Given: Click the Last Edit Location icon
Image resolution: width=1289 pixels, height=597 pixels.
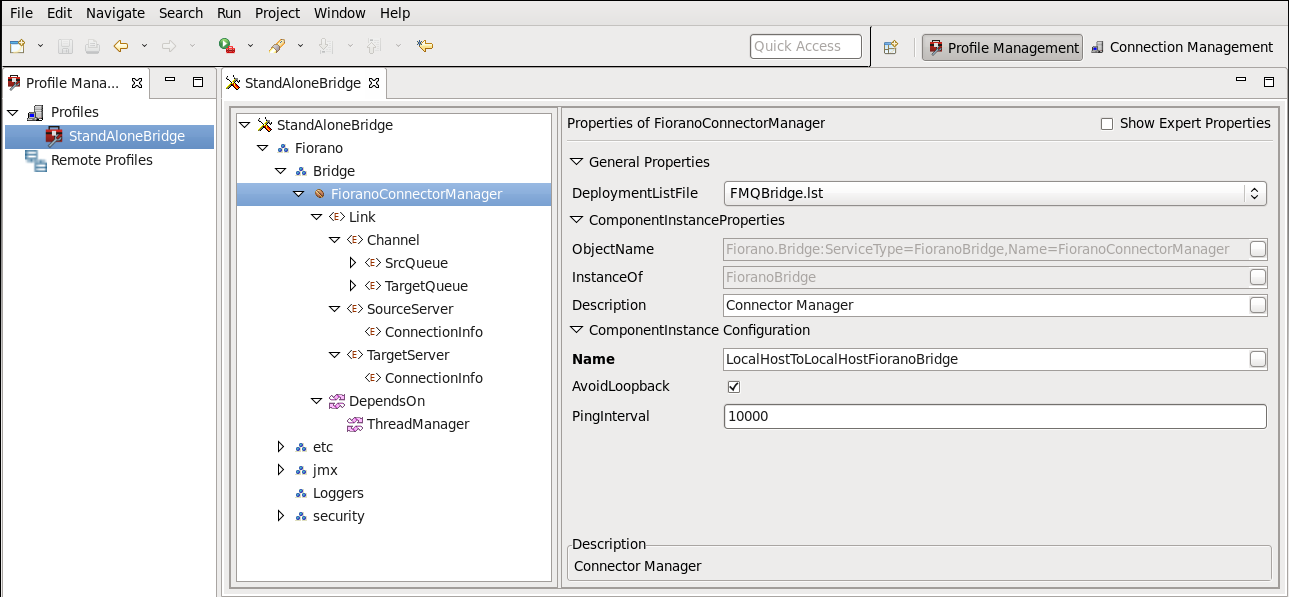Looking at the screenshot, I should pos(425,46).
